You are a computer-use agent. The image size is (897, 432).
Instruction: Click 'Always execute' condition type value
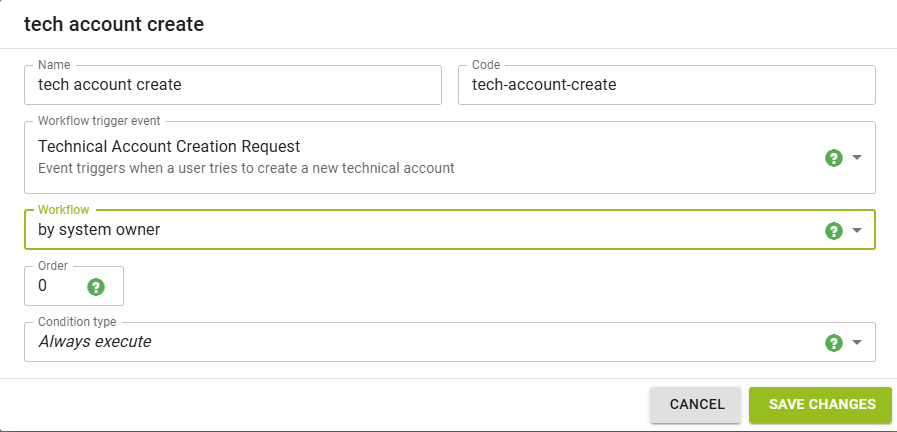coord(95,341)
